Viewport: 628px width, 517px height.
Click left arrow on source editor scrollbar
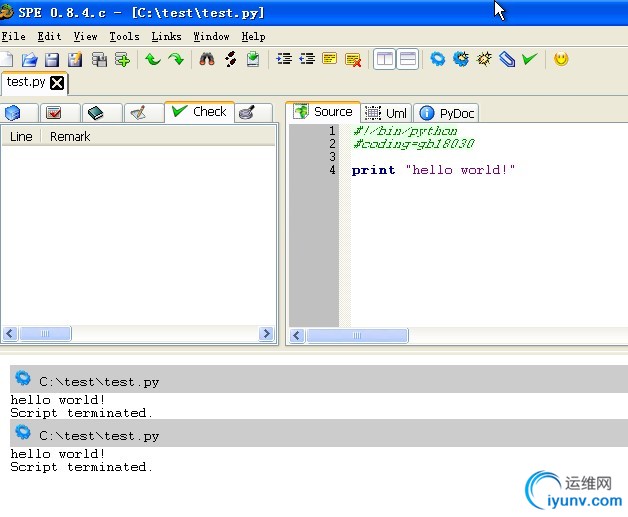(x=297, y=335)
